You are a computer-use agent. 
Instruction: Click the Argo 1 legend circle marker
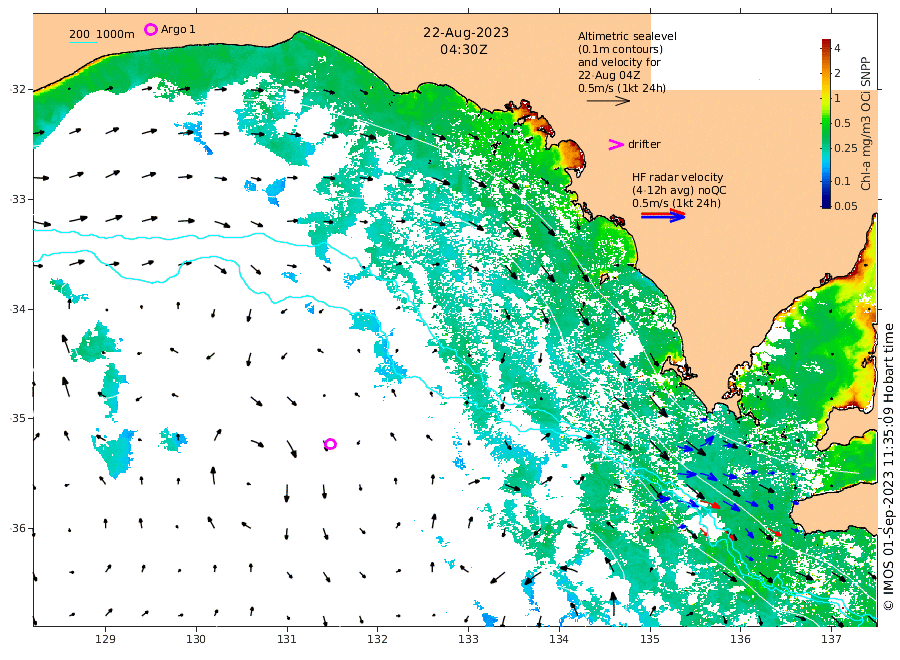150,29
